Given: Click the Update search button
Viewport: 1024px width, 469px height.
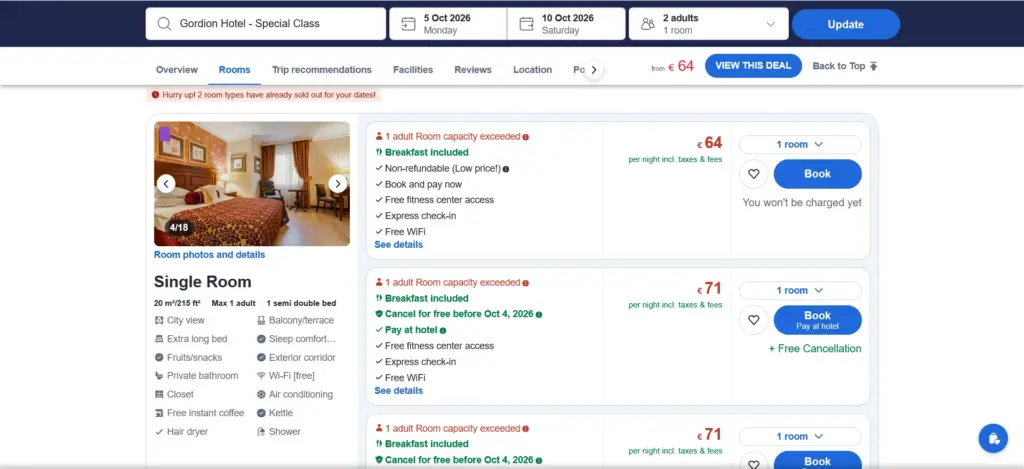Looking at the screenshot, I should [x=846, y=24].
